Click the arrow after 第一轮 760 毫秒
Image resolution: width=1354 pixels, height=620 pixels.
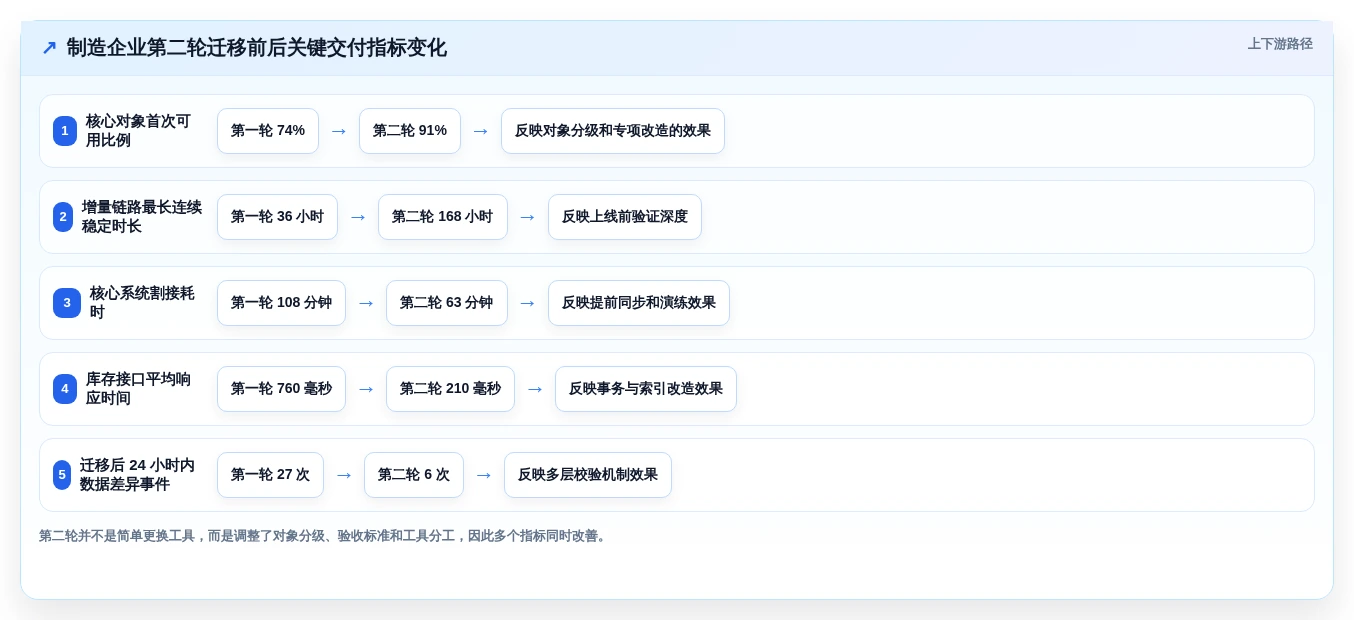pyautogui.click(x=366, y=389)
